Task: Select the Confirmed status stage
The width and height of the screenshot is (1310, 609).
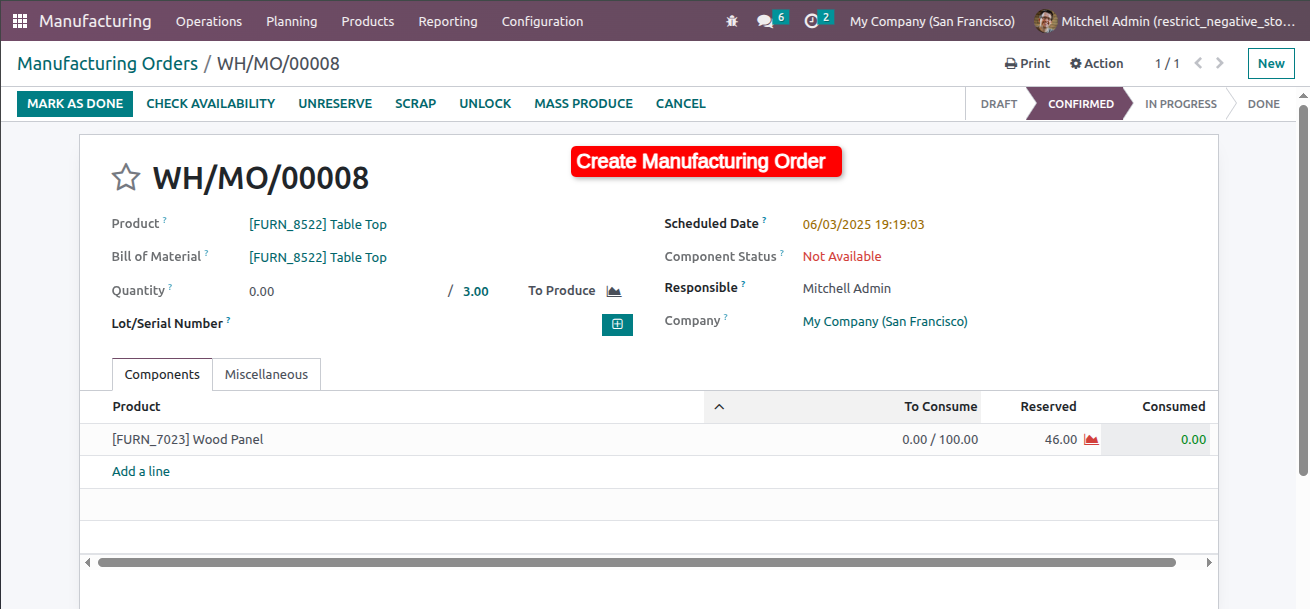Action: click(1081, 104)
